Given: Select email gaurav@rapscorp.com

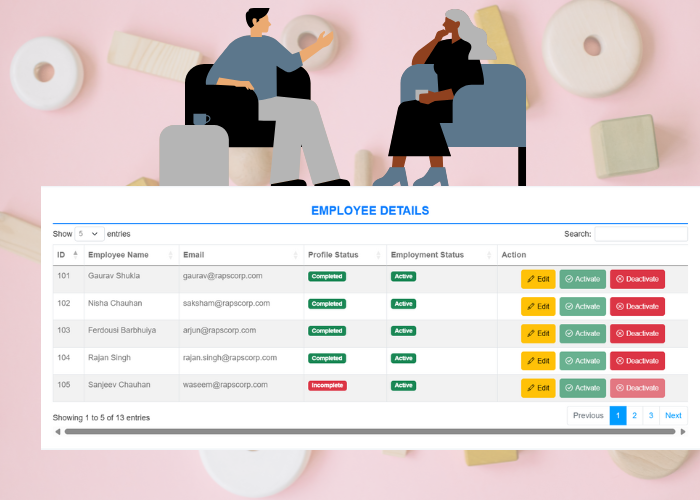Looking at the screenshot, I should coord(222,276).
